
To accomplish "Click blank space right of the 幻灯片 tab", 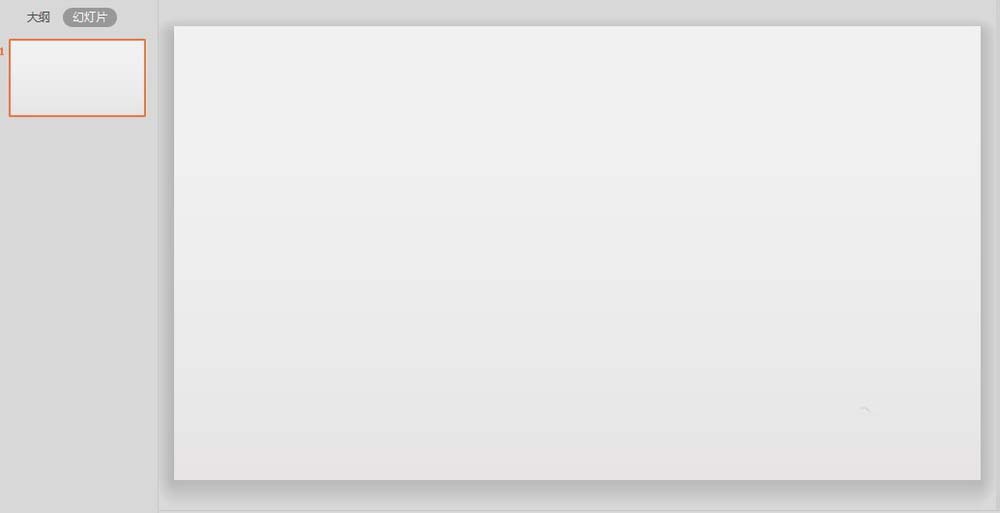I will (x=137, y=17).
